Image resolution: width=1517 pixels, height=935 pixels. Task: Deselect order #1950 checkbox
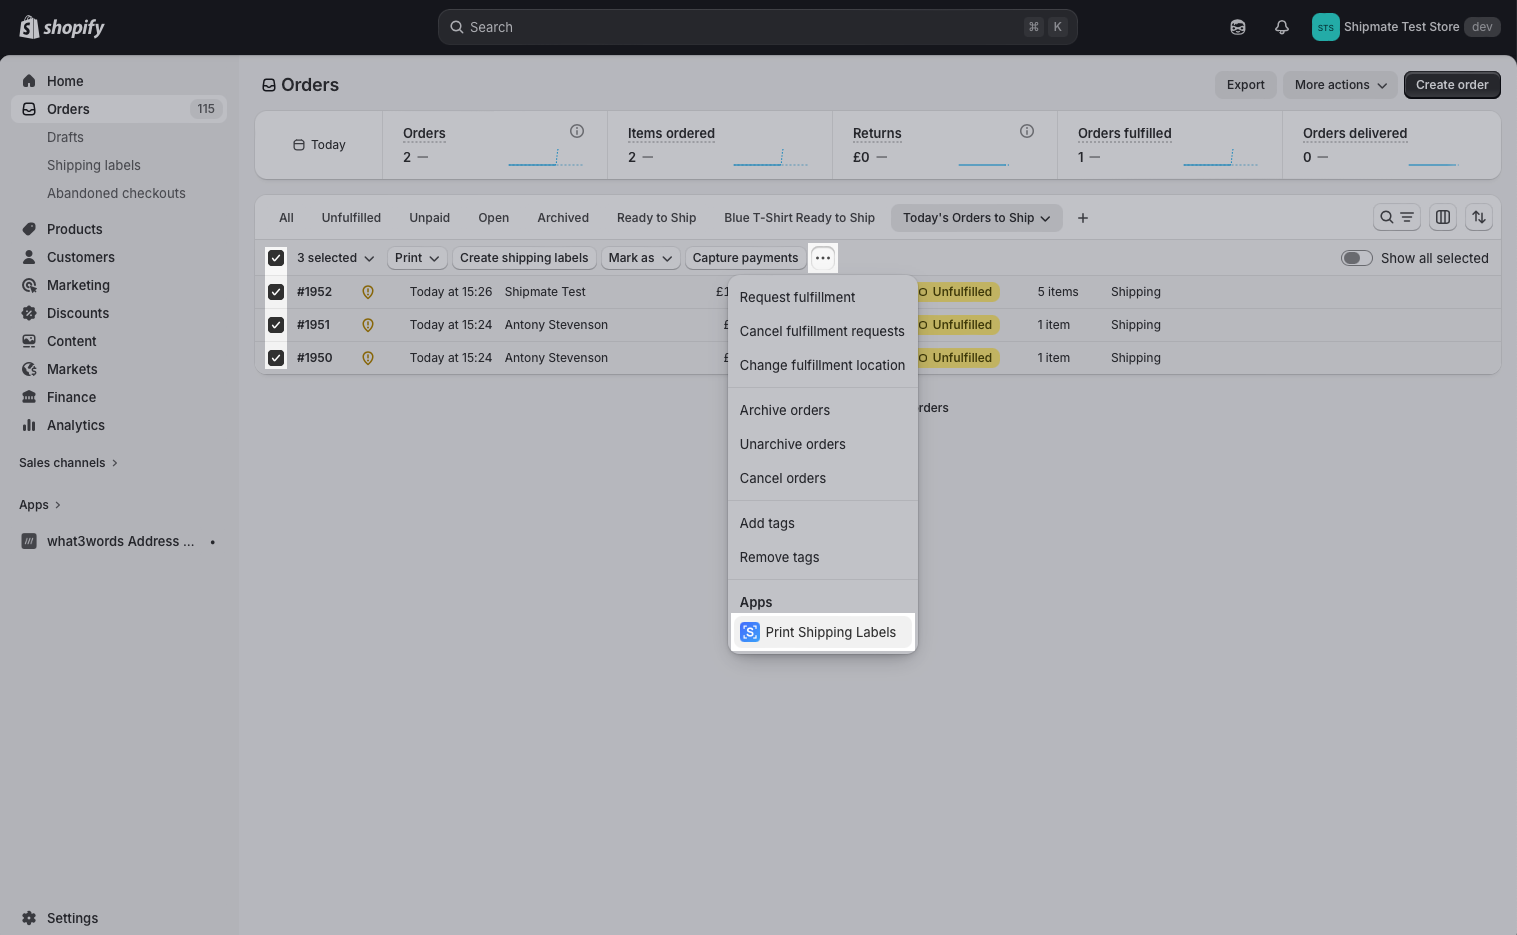276,358
